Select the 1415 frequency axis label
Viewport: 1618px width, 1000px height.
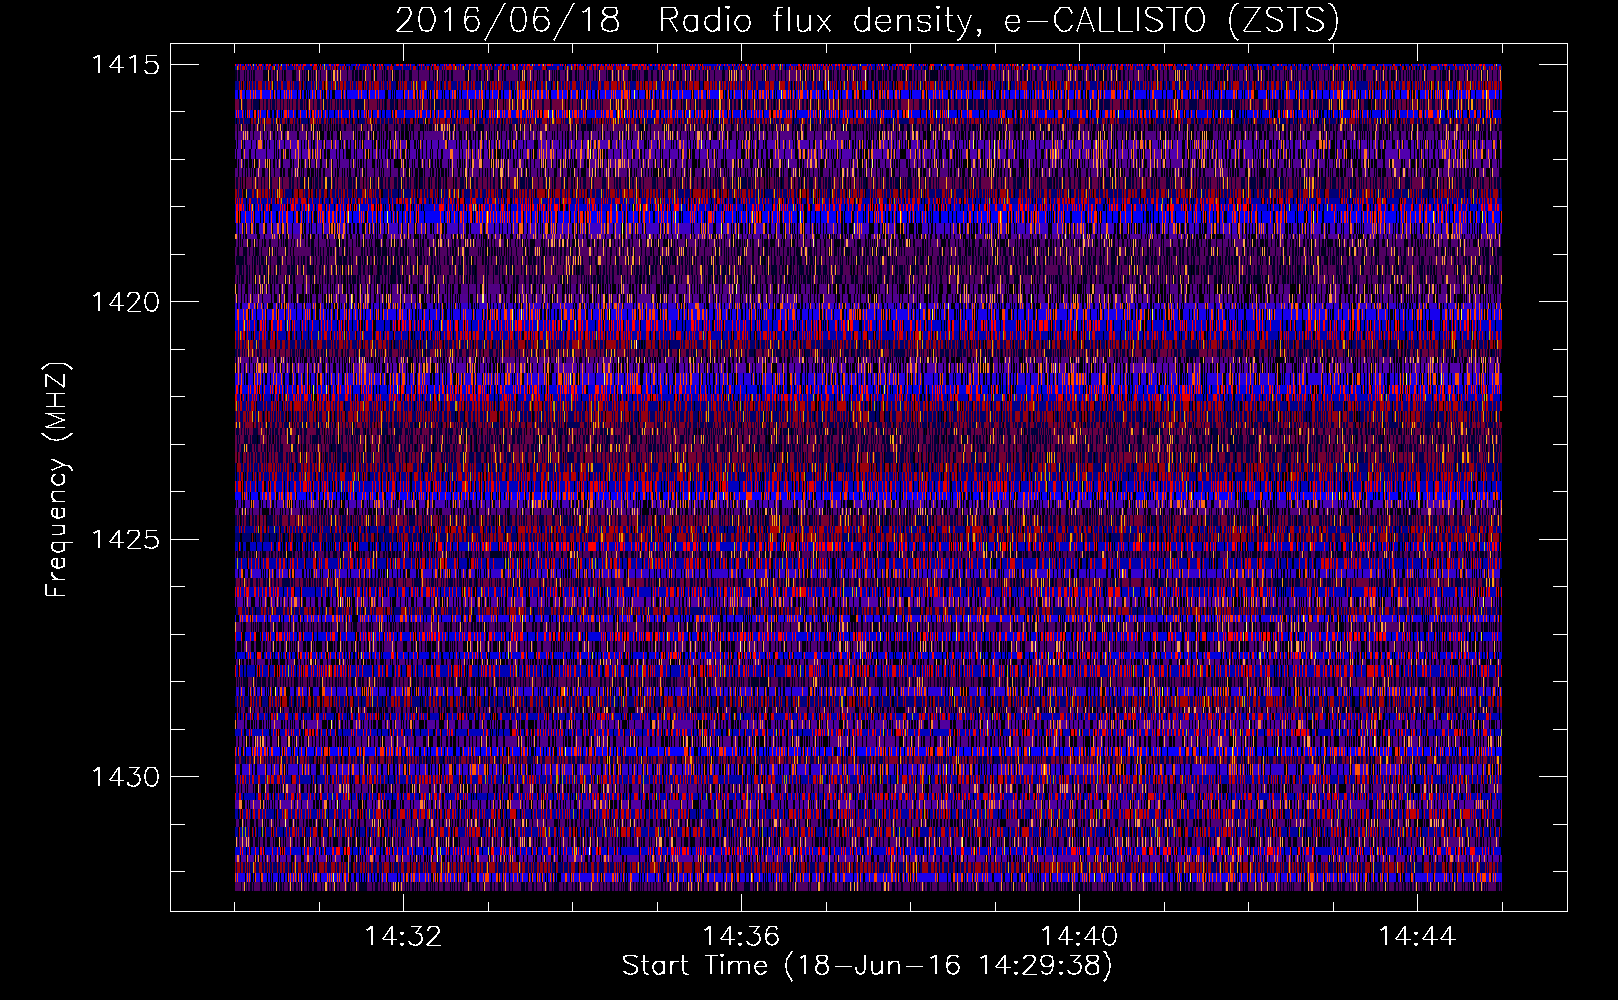tap(125, 65)
